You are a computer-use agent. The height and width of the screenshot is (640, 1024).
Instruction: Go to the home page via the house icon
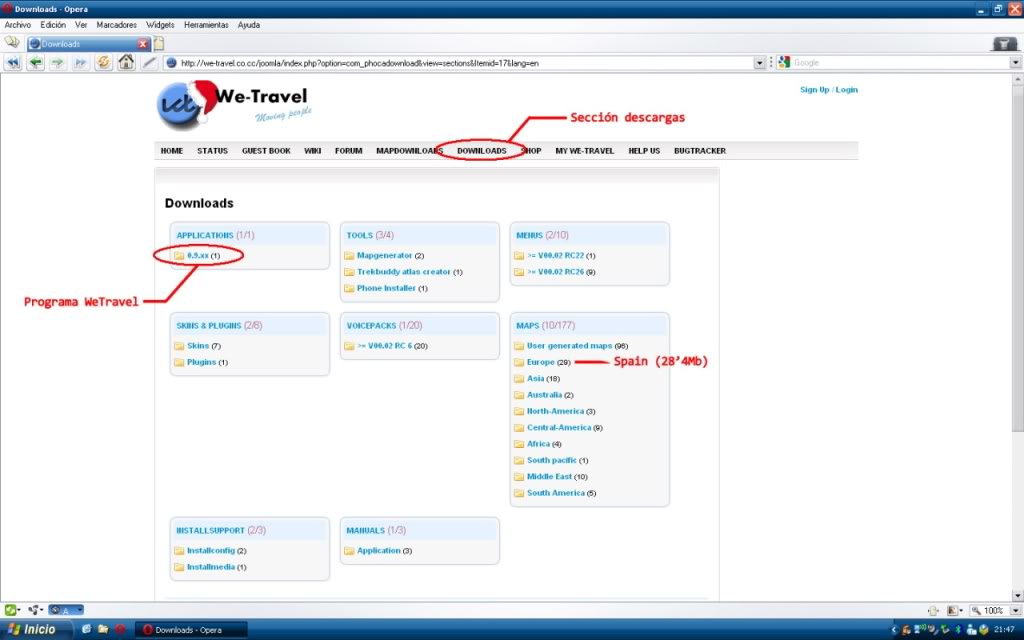tap(126, 63)
